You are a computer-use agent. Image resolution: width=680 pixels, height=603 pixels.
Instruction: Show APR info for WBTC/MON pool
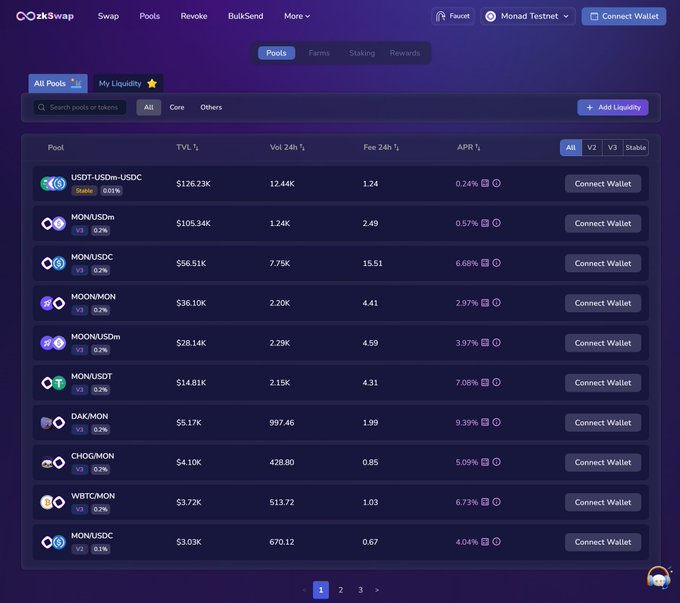[x=497, y=502]
